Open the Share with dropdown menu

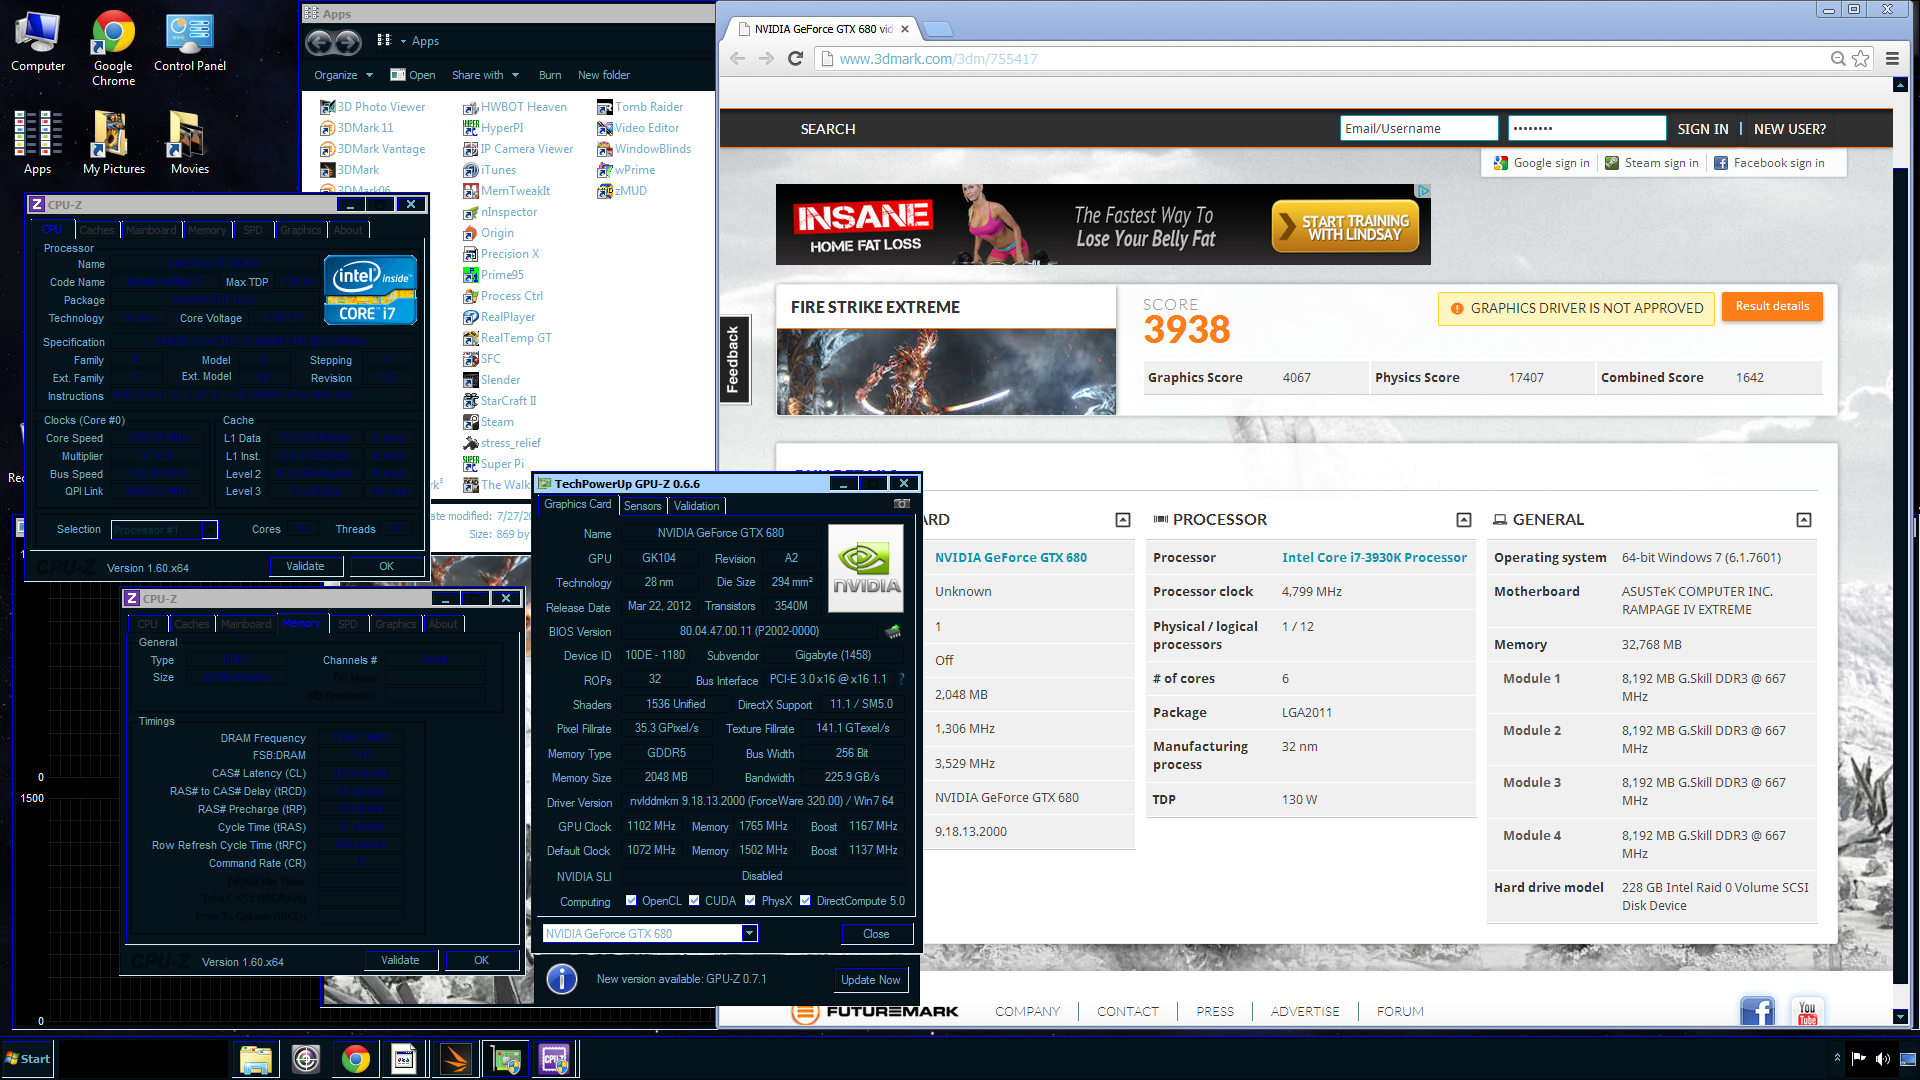tap(485, 75)
